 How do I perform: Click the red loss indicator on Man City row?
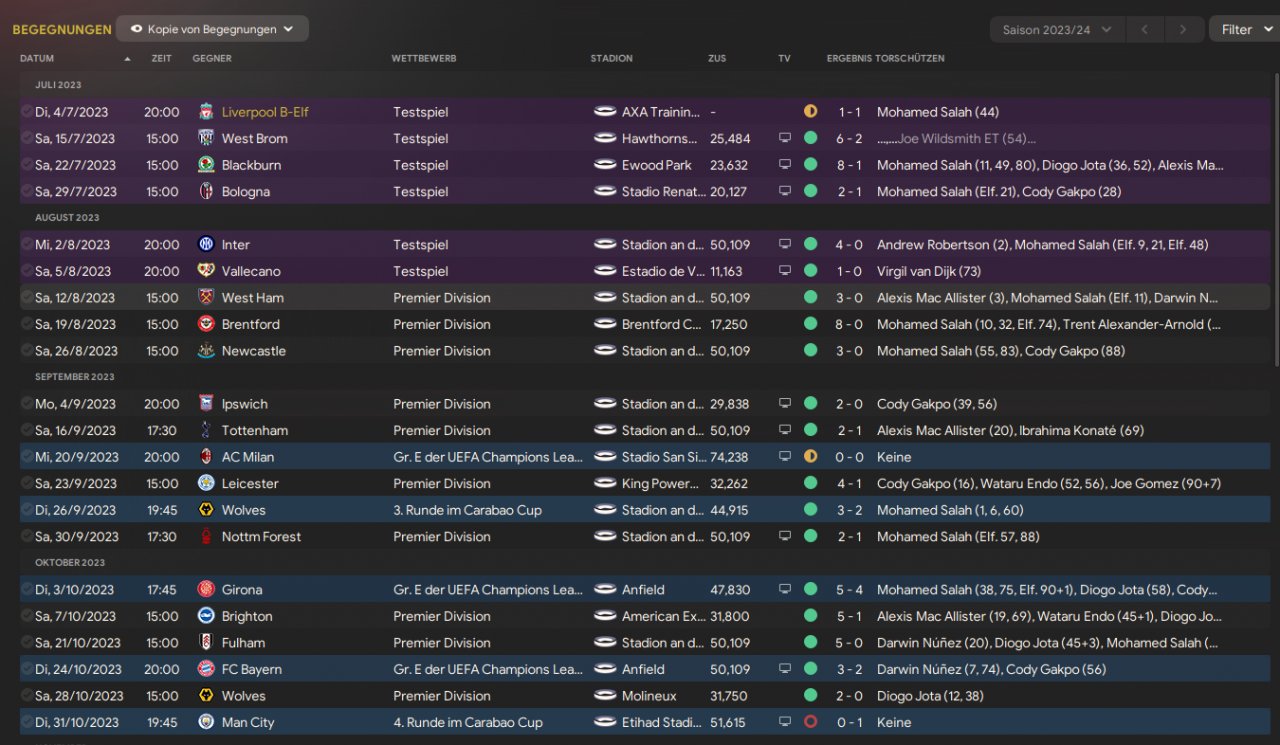tap(810, 722)
